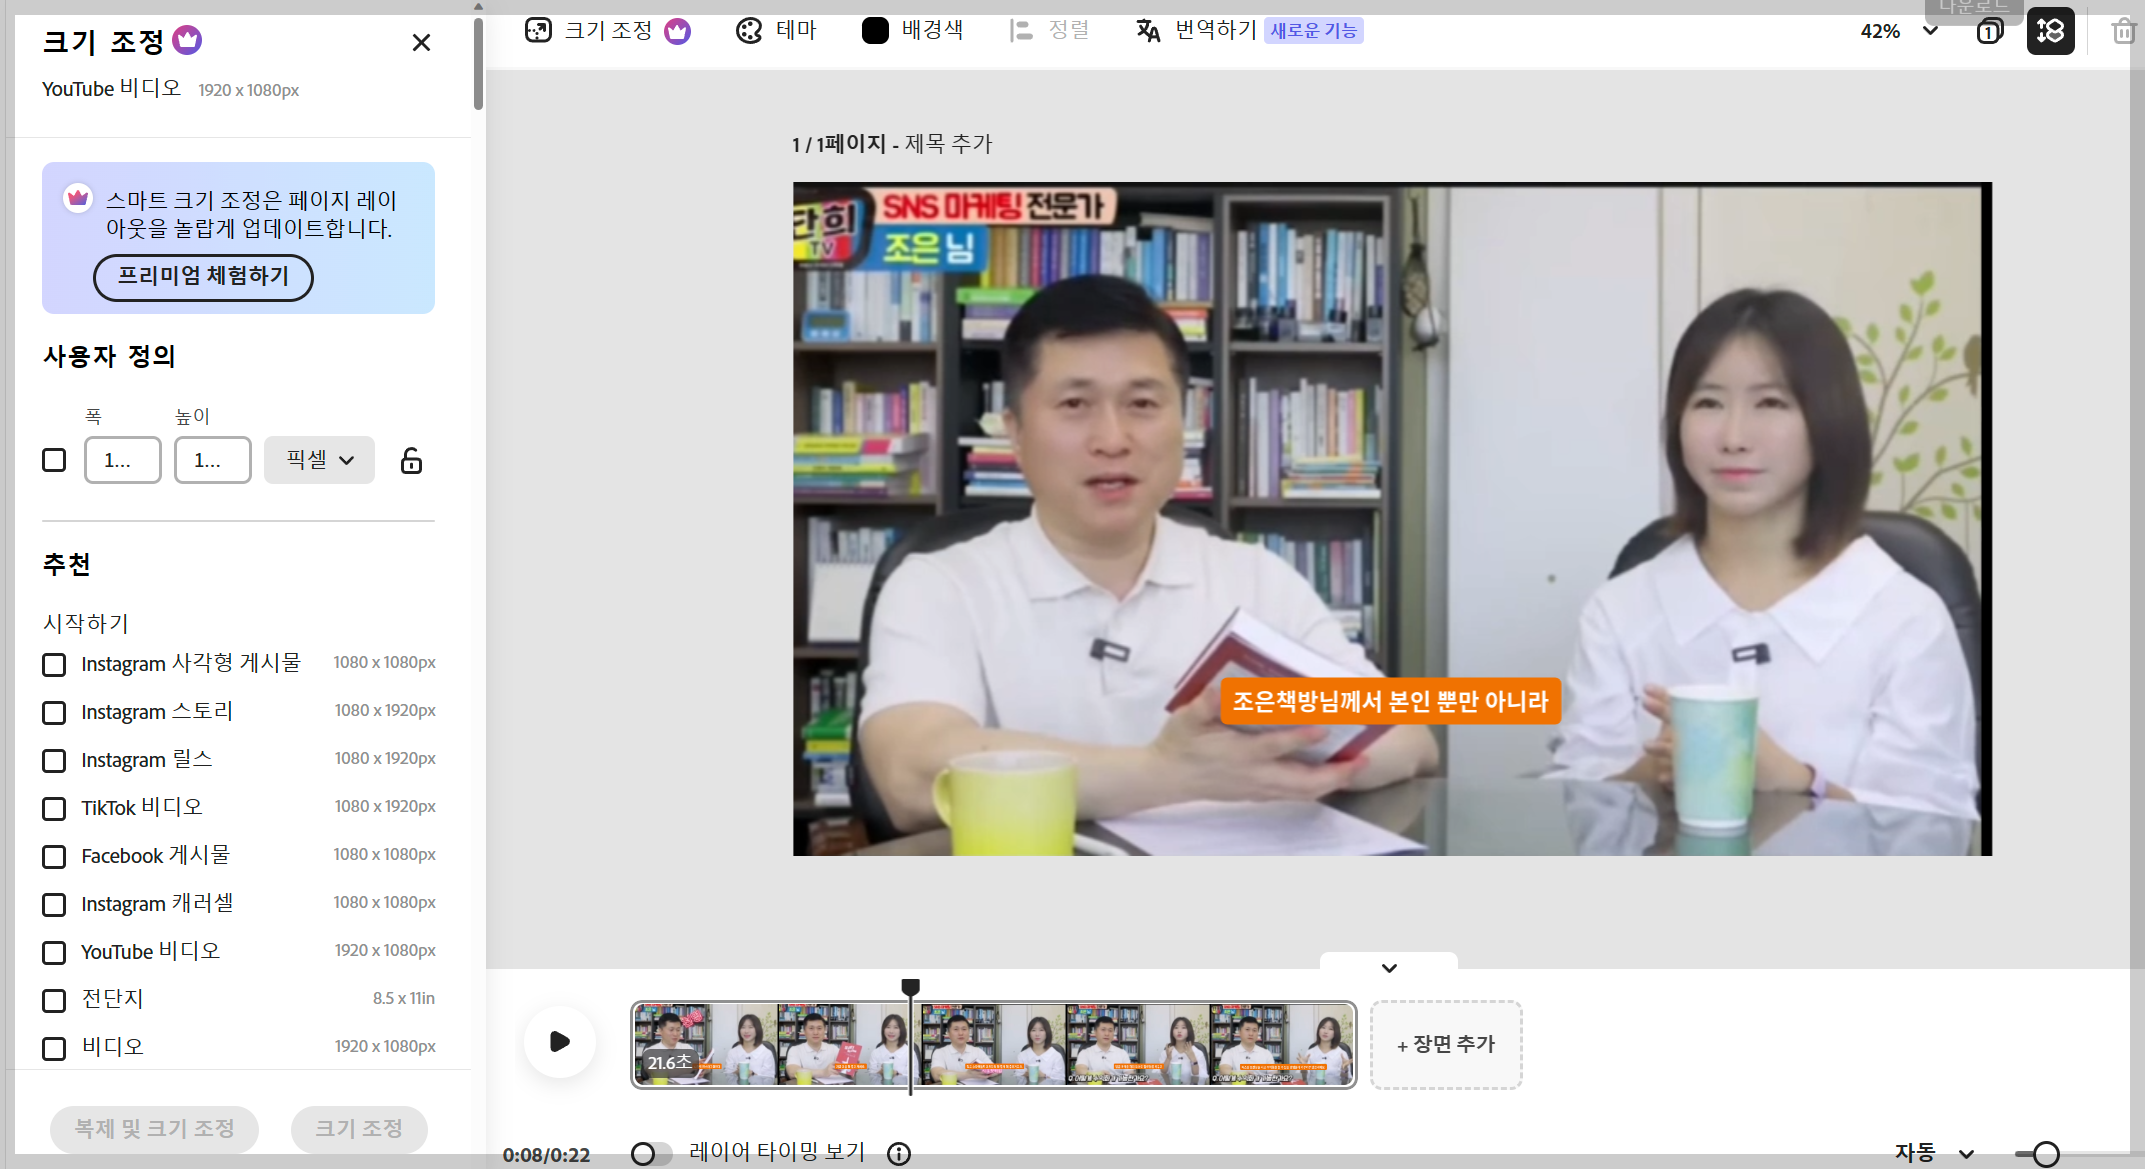The height and width of the screenshot is (1169, 2145).
Task: Tick the Instagram 릴스 checkbox
Action: point(54,761)
